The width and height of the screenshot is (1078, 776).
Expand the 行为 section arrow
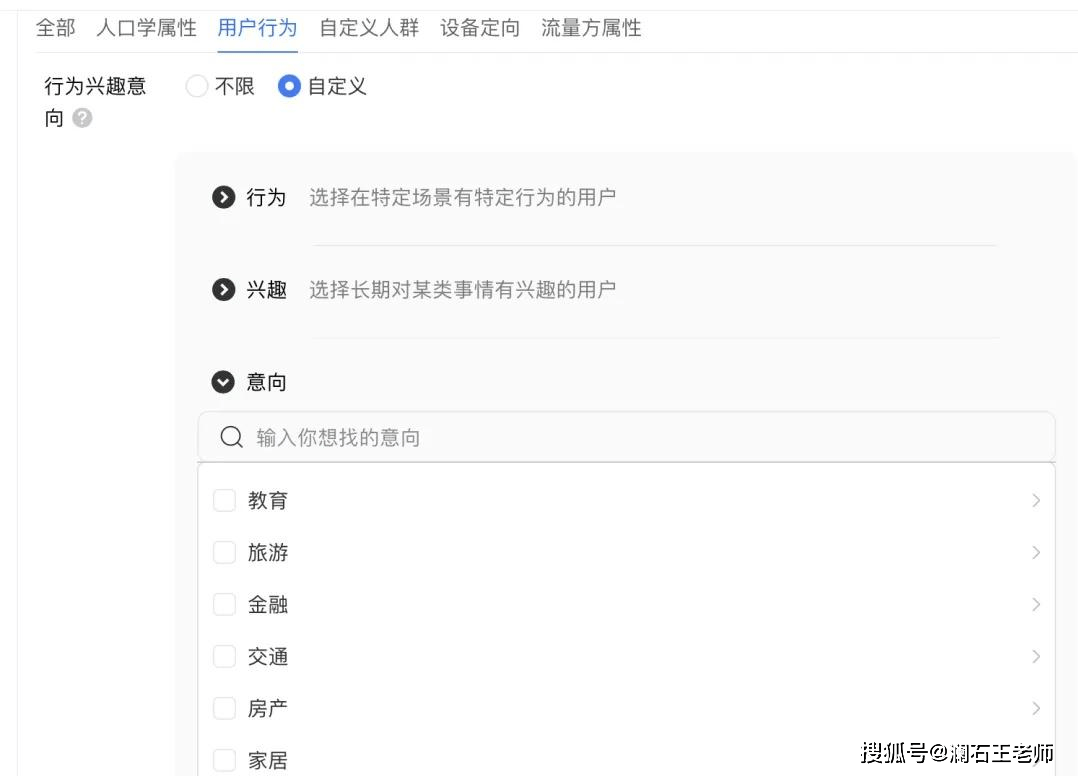coord(223,197)
